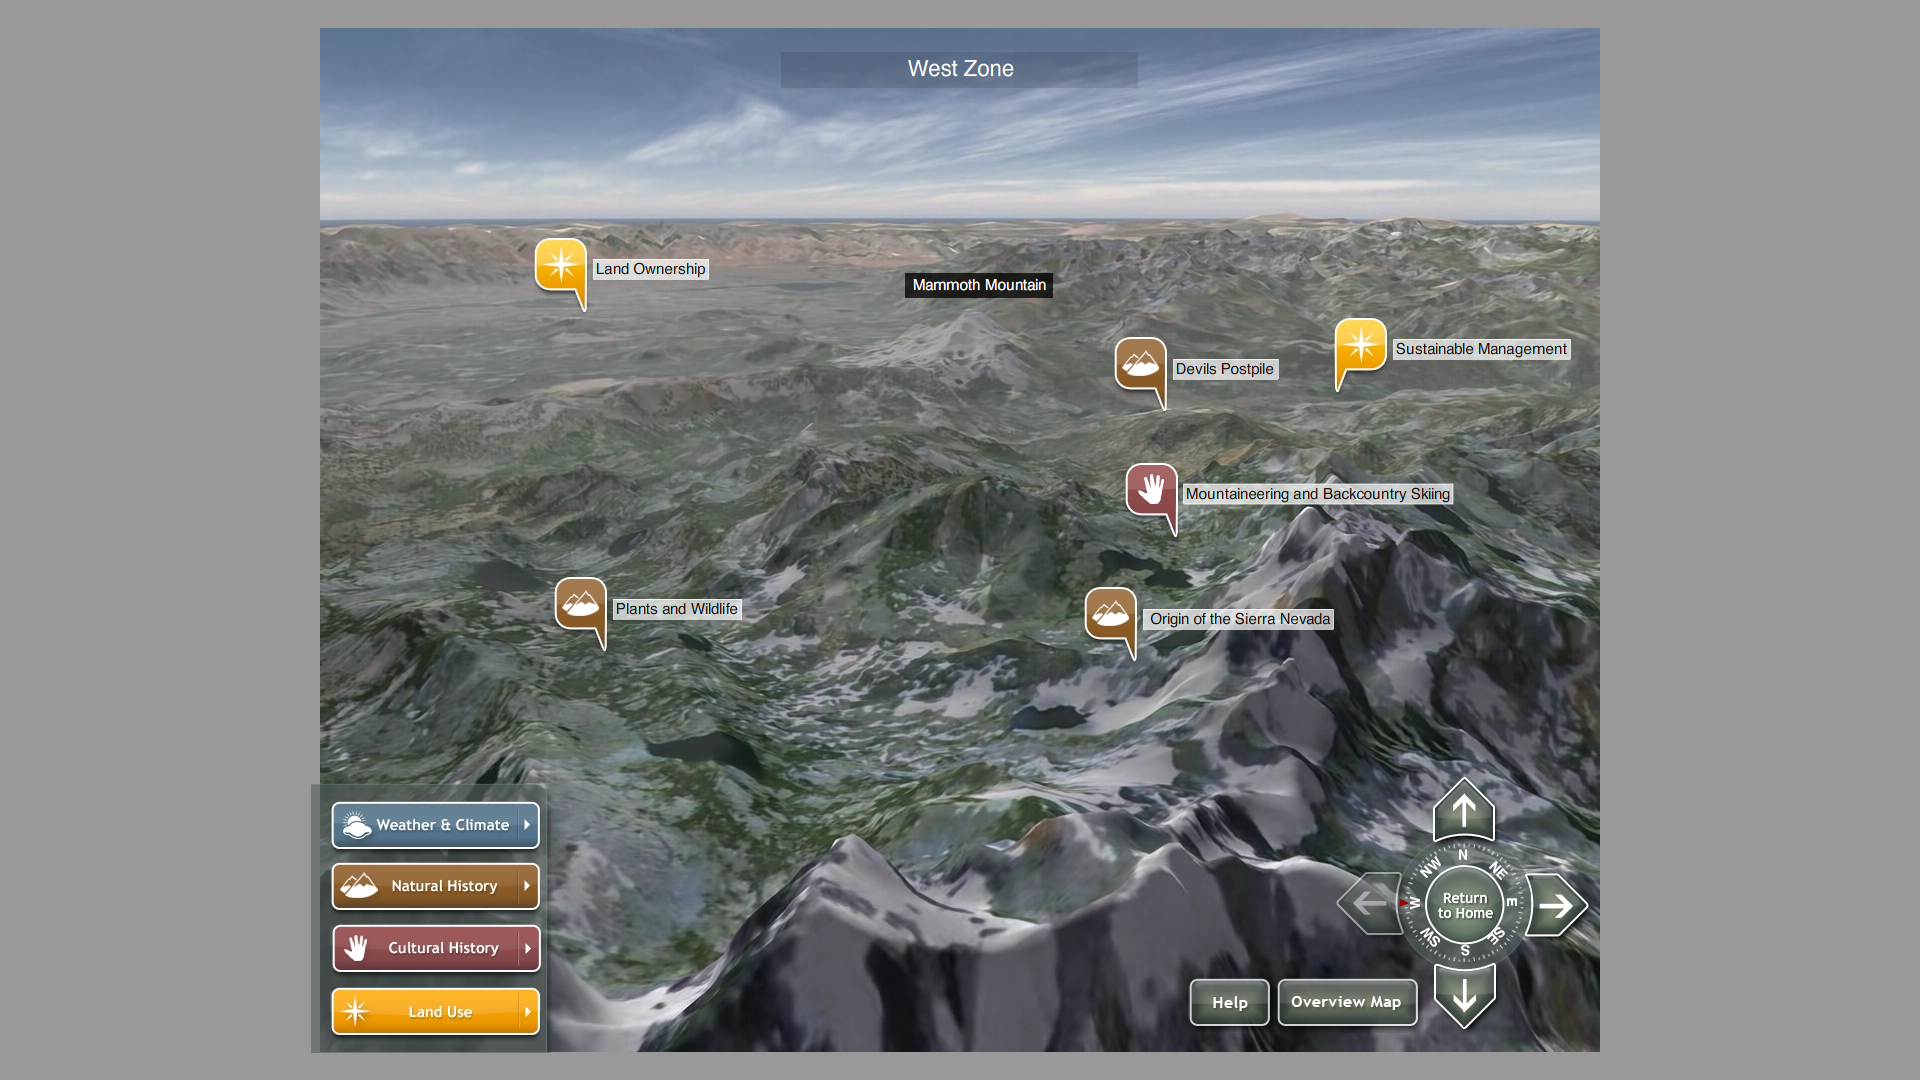Expand the Weather & Climate chevron arrow
Viewport: 1920px width, 1080px height.
(x=527, y=825)
